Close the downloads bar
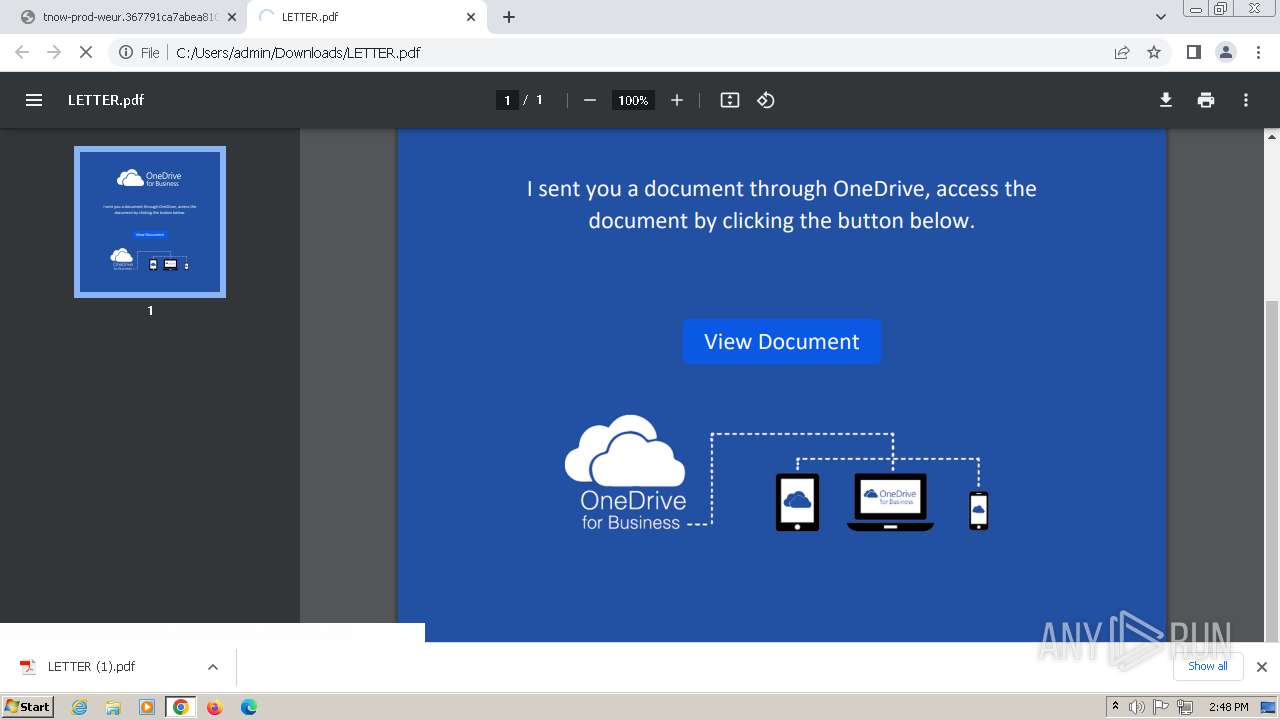Image resolution: width=1280 pixels, height=720 pixels. [1262, 667]
